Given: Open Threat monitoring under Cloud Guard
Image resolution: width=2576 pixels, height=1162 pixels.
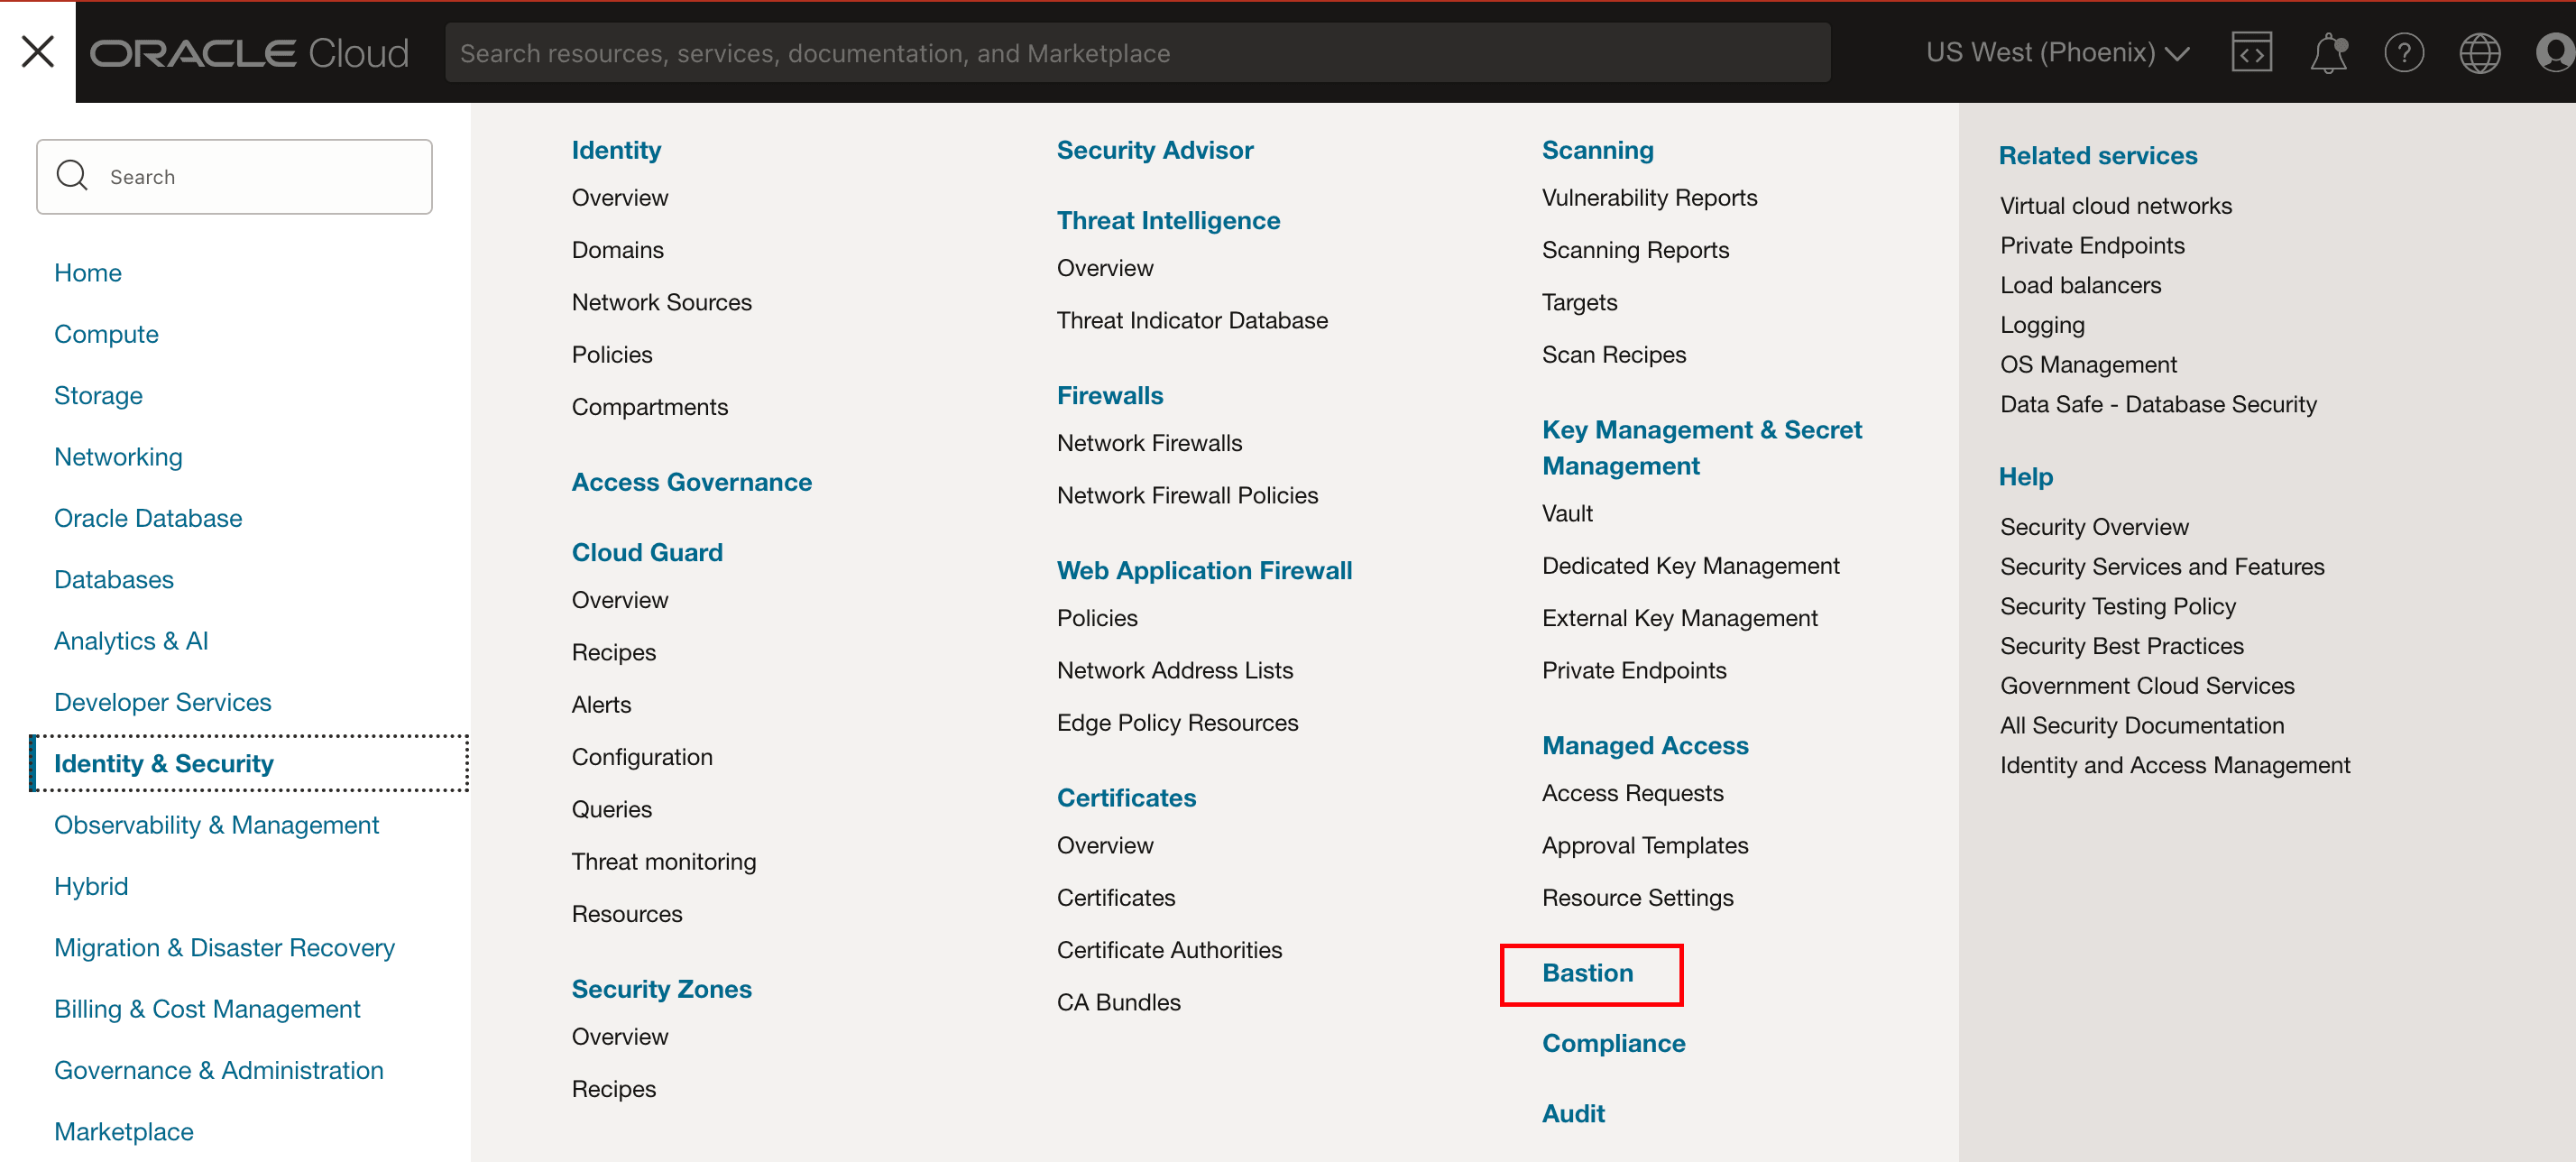Looking at the screenshot, I should (x=664, y=862).
